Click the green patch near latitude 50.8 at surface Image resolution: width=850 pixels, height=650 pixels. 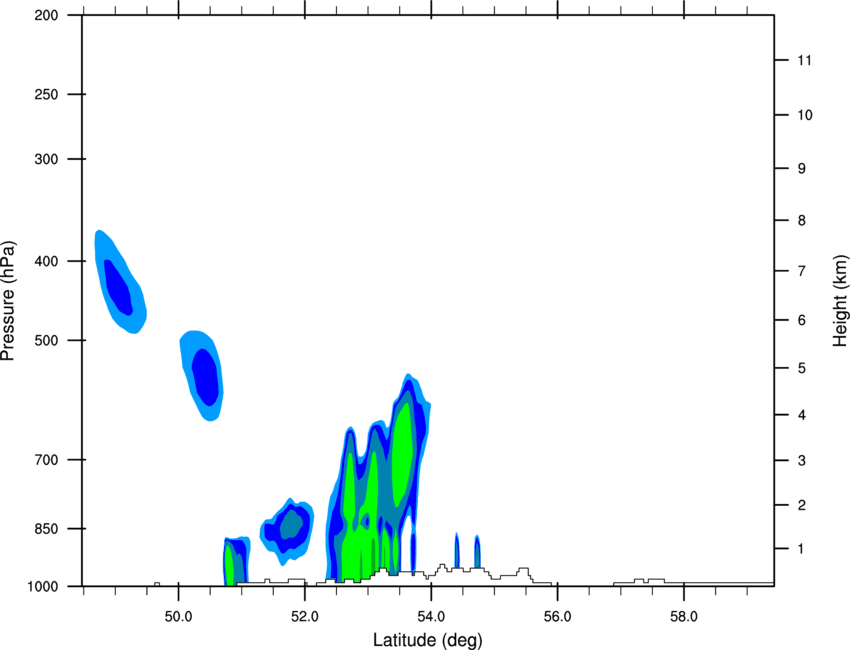[229, 564]
